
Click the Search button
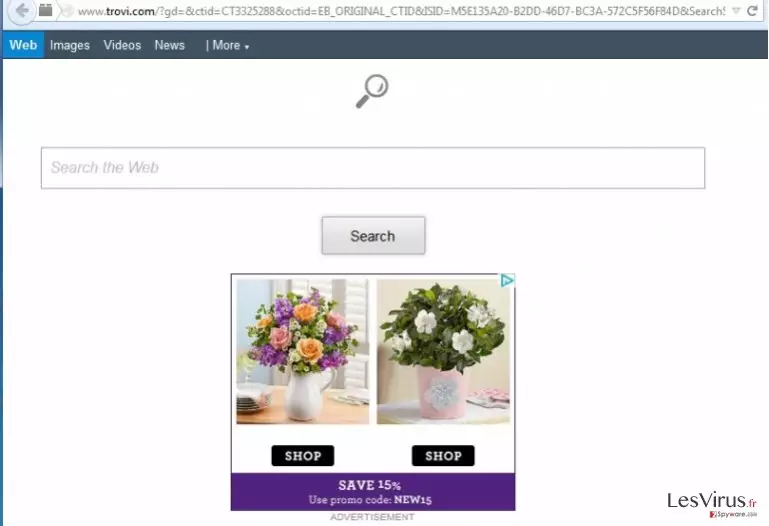(373, 236)
